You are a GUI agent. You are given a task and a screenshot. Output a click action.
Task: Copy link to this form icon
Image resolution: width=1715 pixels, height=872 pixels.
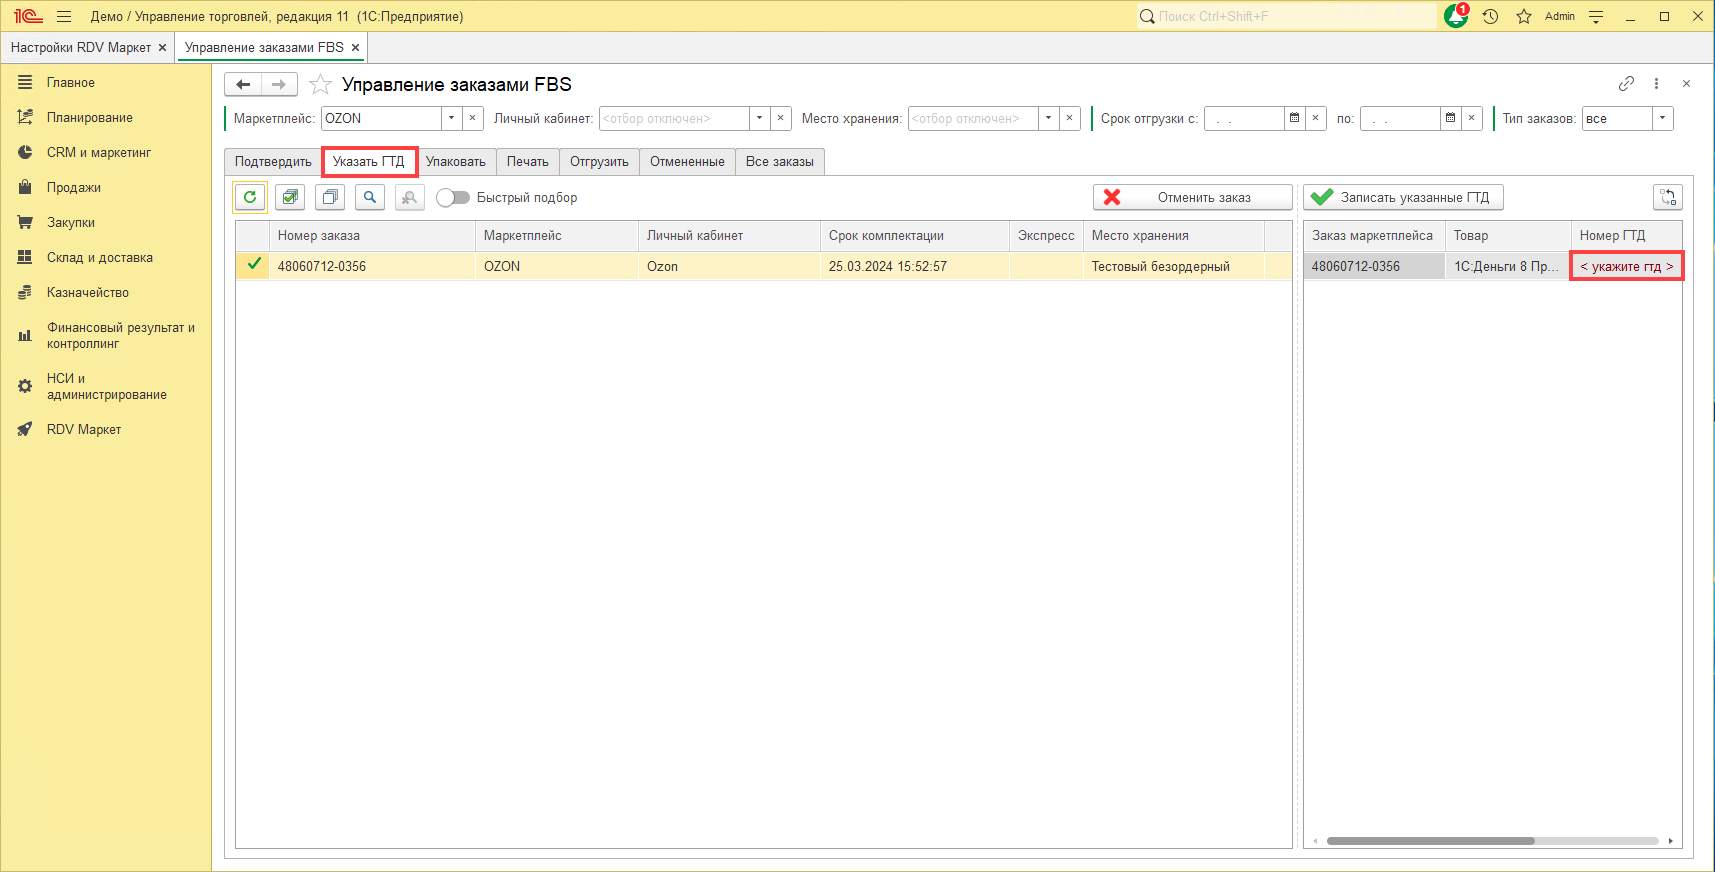(1627, 84)
